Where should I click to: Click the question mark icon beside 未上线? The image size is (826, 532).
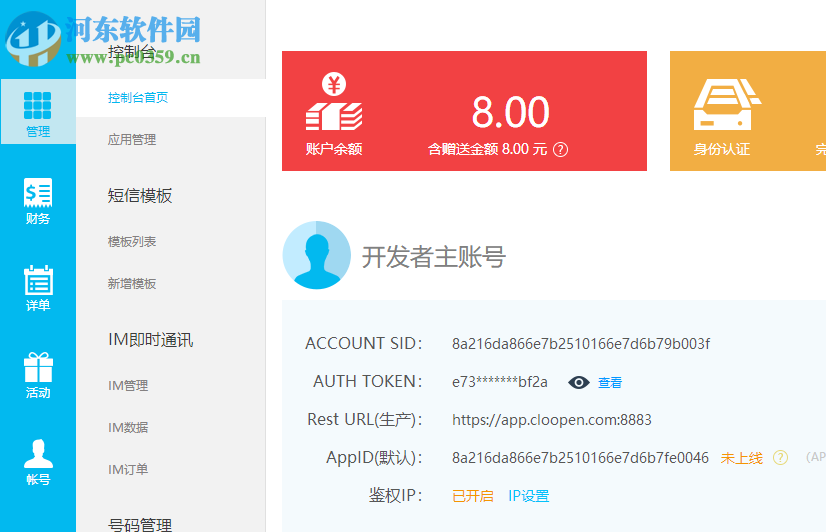(780, 458)
